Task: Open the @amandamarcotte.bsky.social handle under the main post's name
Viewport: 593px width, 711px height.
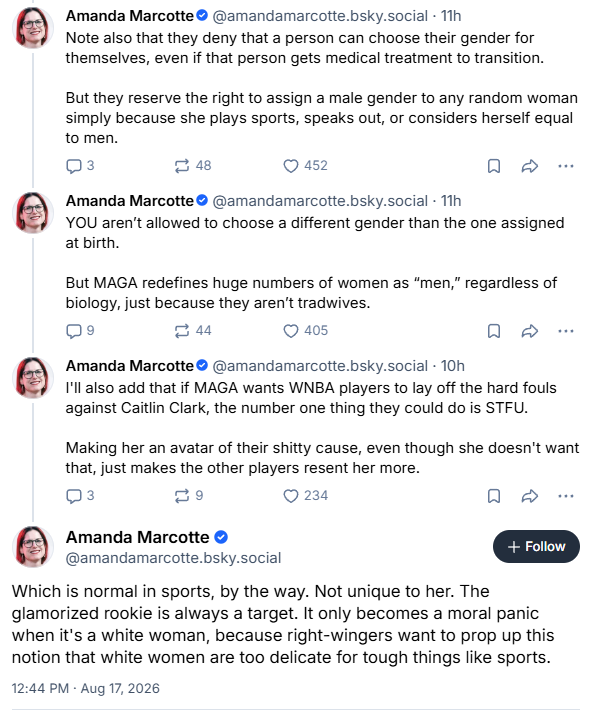Action: [173, 558]
